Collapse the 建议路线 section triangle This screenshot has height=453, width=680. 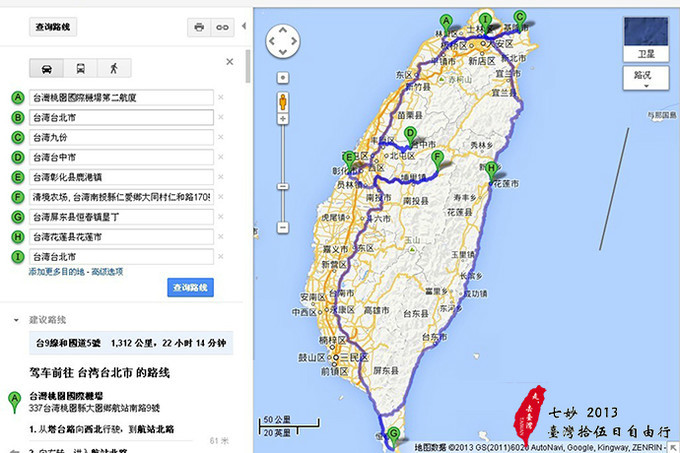coord(16,320)
